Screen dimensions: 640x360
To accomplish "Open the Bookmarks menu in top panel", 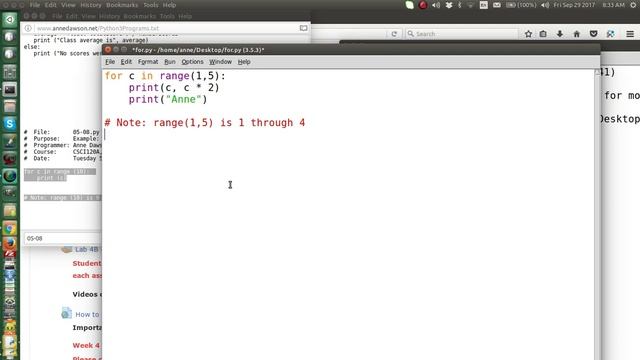I will pyautogui.click(x=122, y=5).
